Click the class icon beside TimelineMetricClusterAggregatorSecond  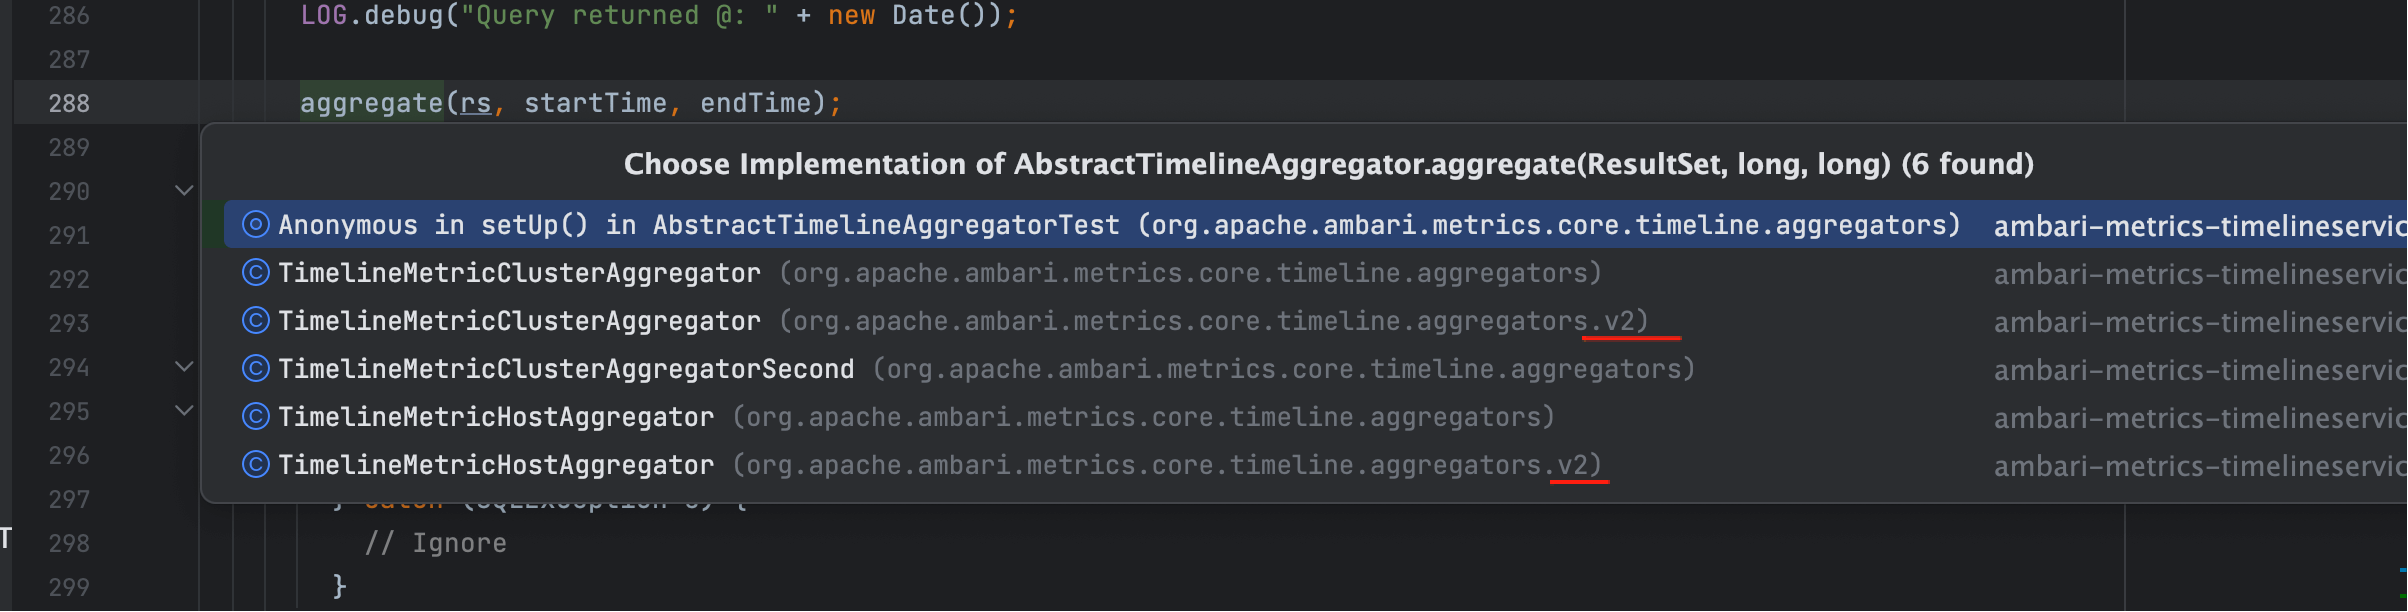coord(256,369)
